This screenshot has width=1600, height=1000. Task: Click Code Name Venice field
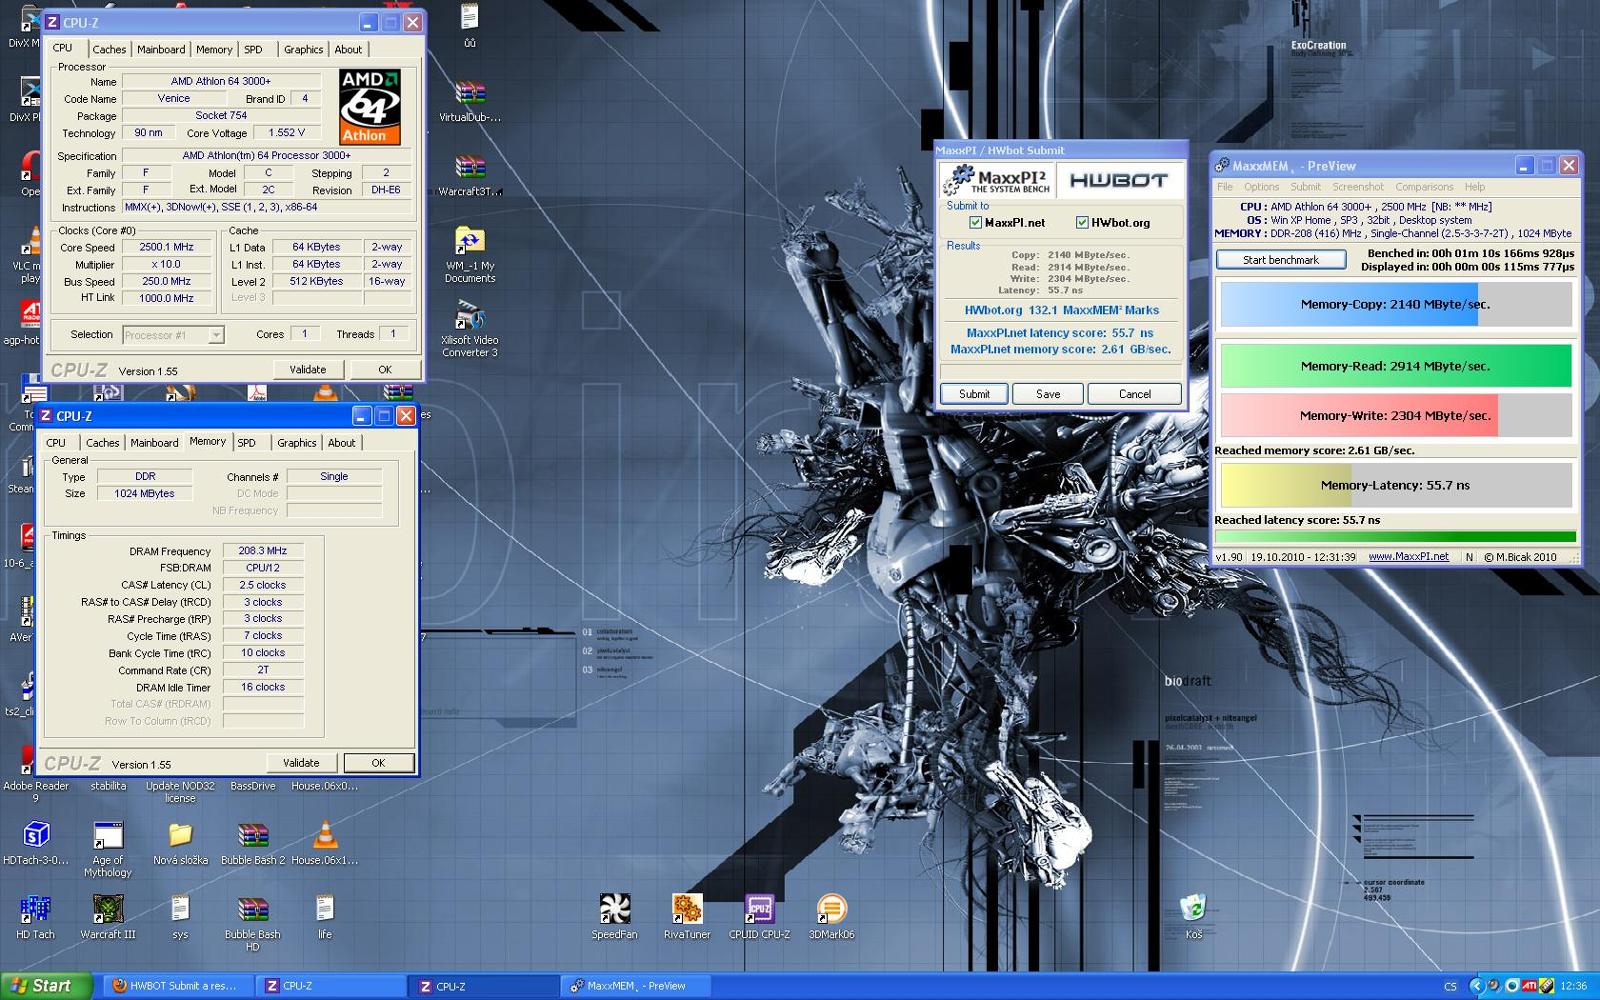click(174, 99)
